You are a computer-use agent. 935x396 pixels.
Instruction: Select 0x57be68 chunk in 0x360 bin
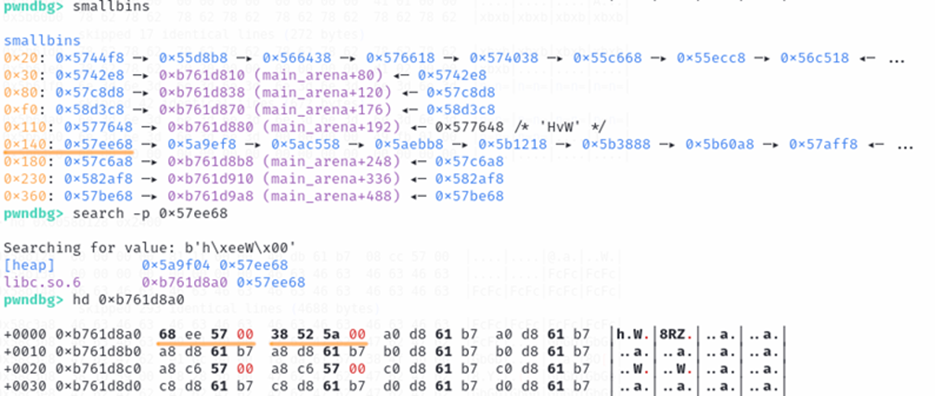(98, 196)
